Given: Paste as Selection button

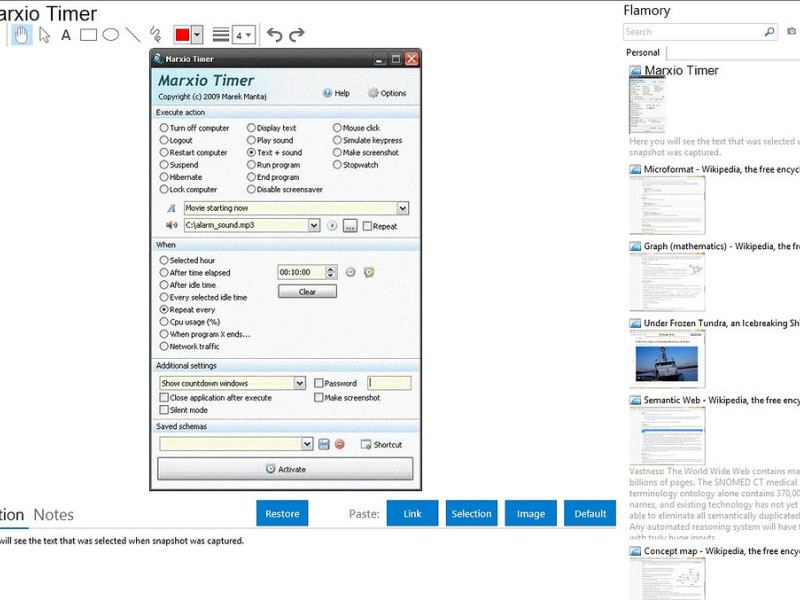Looking at the screenshot, I should [471, 513].
